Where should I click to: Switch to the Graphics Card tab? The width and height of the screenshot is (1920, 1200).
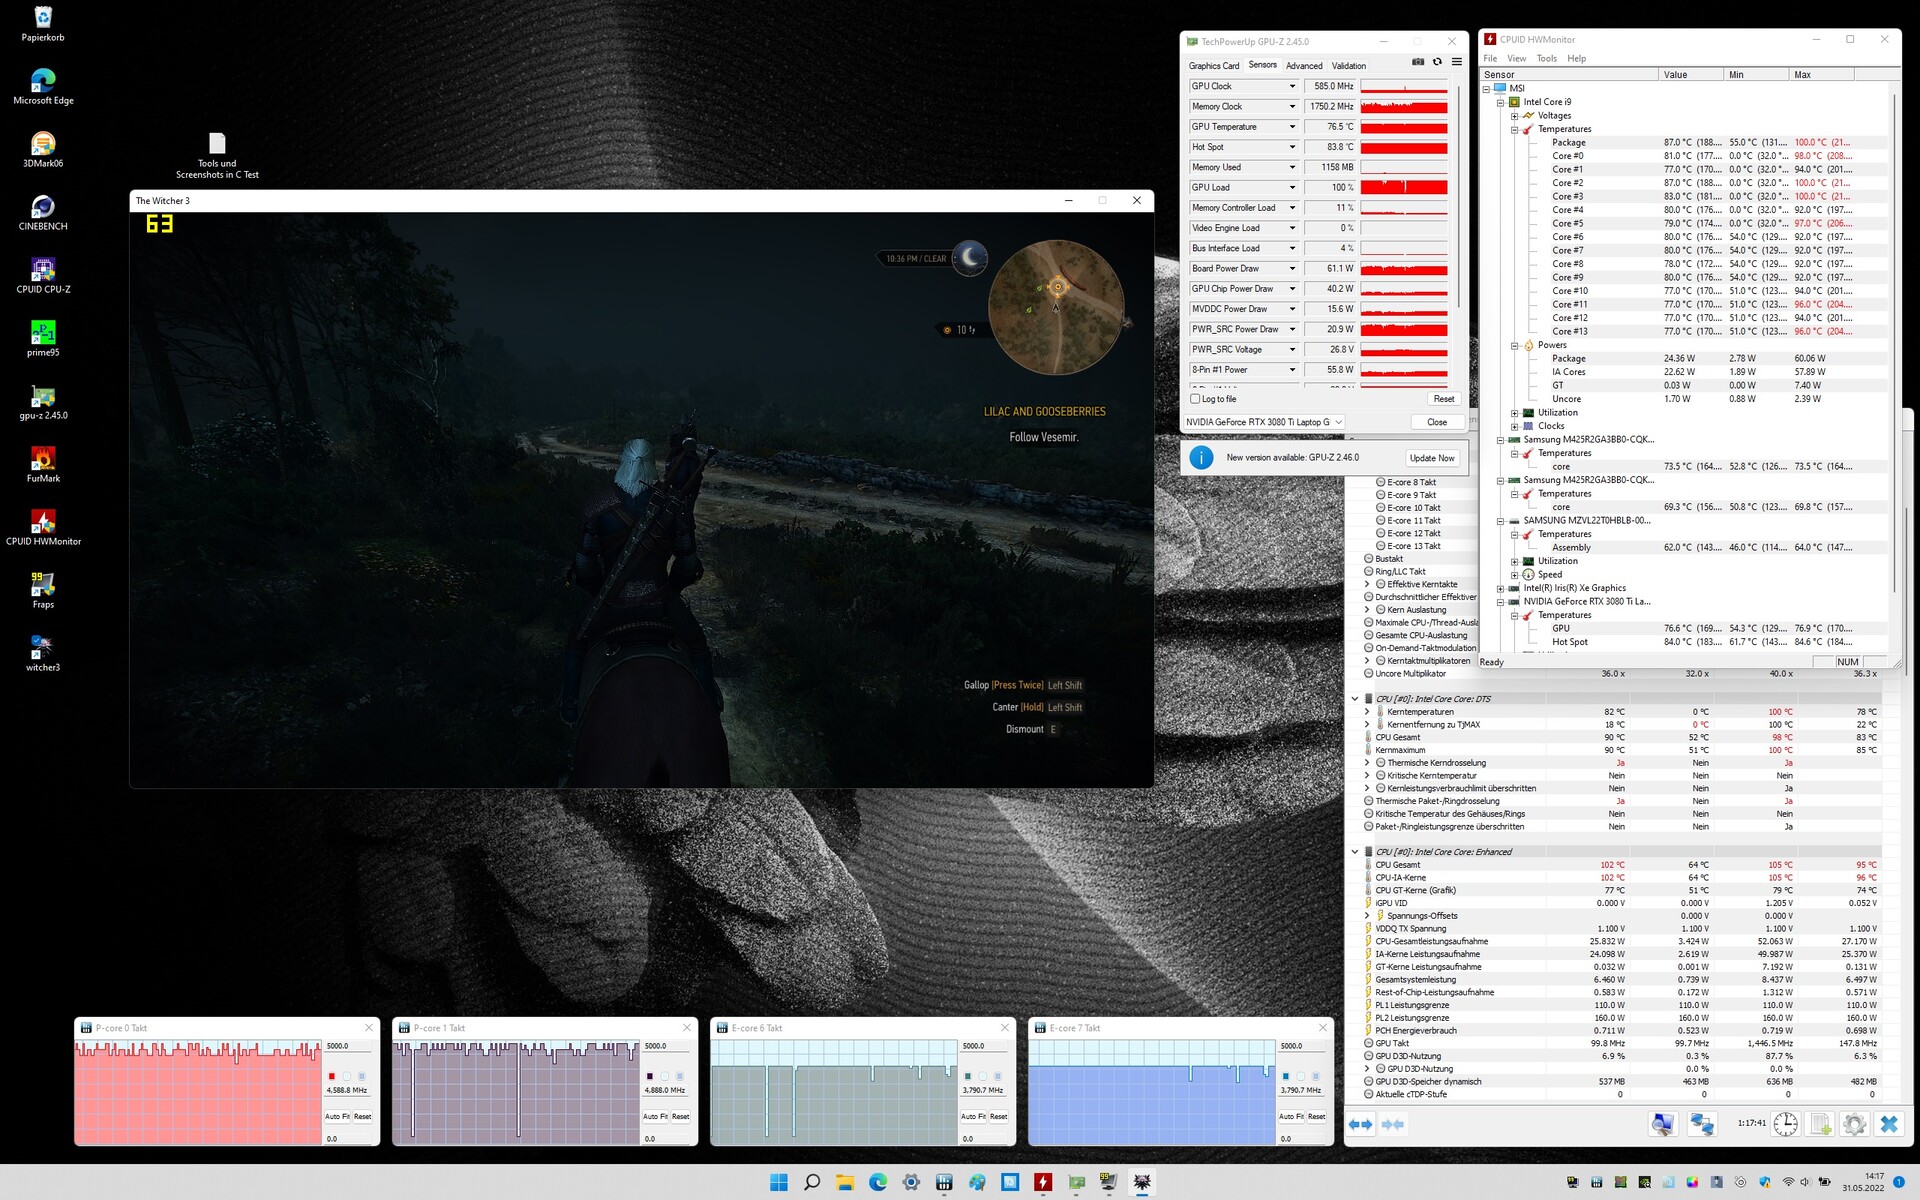pos(1213,66)
